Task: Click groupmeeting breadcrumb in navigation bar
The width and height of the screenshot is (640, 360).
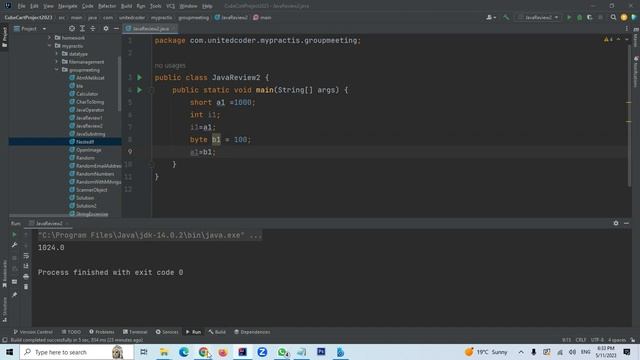Action: [193, 18]
